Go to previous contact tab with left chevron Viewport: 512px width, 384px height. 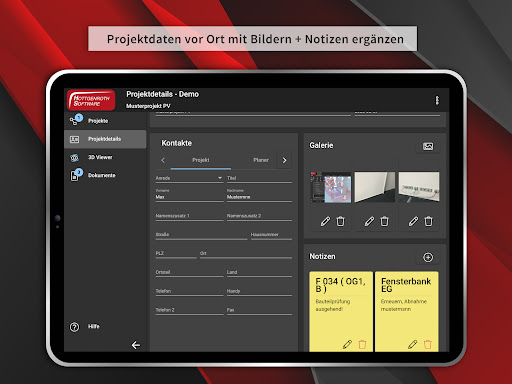[x=163, y=160]
